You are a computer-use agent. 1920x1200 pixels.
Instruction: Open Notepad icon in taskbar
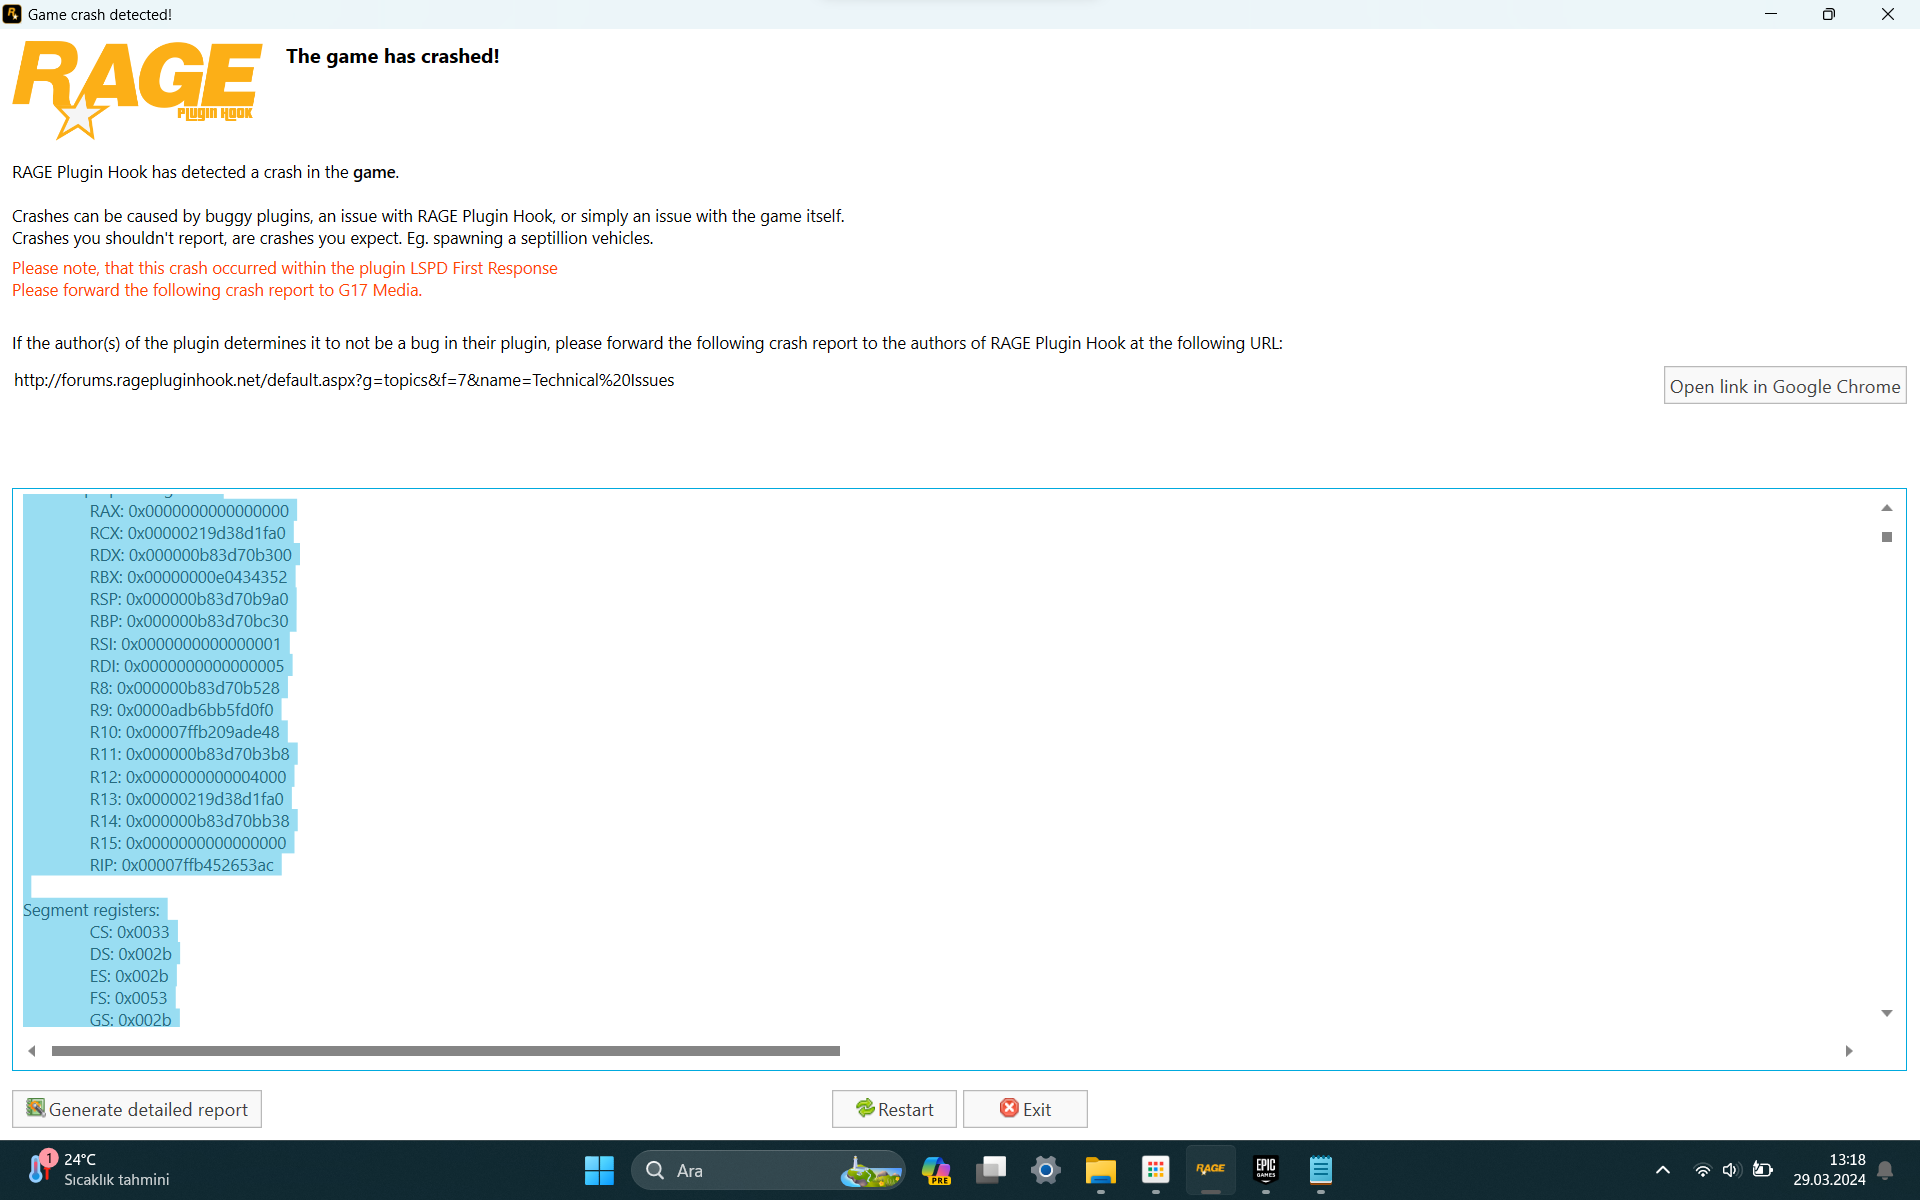1320,1169
